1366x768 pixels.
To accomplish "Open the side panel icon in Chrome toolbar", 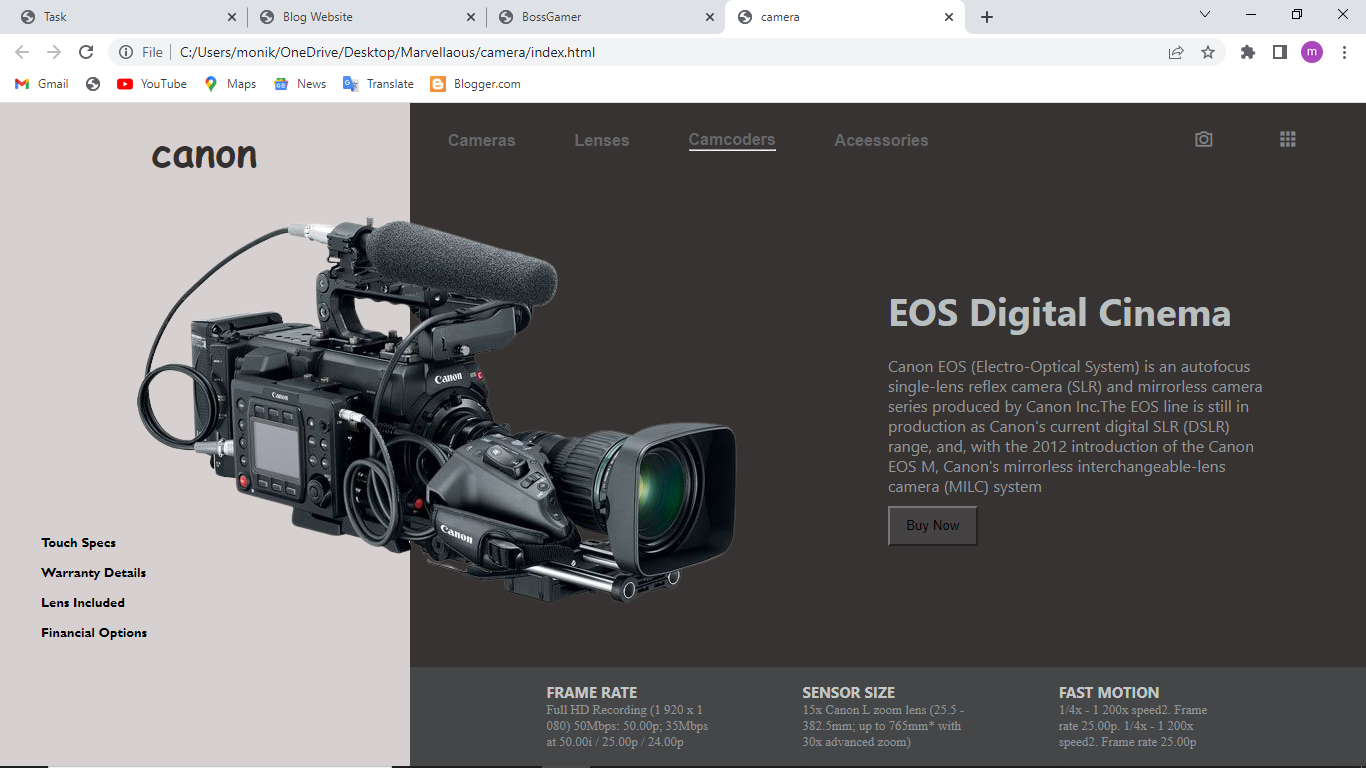I will [x=1280, y=52].
